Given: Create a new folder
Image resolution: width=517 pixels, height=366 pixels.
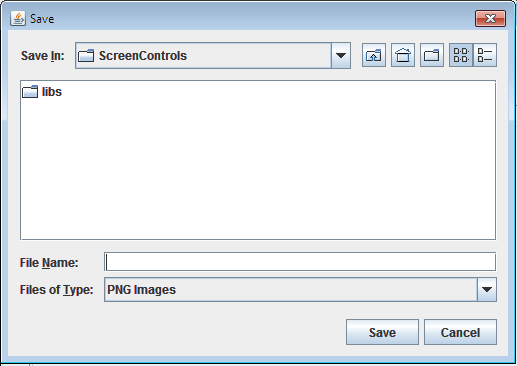Looking at the screenshot, I should [432, 55].
